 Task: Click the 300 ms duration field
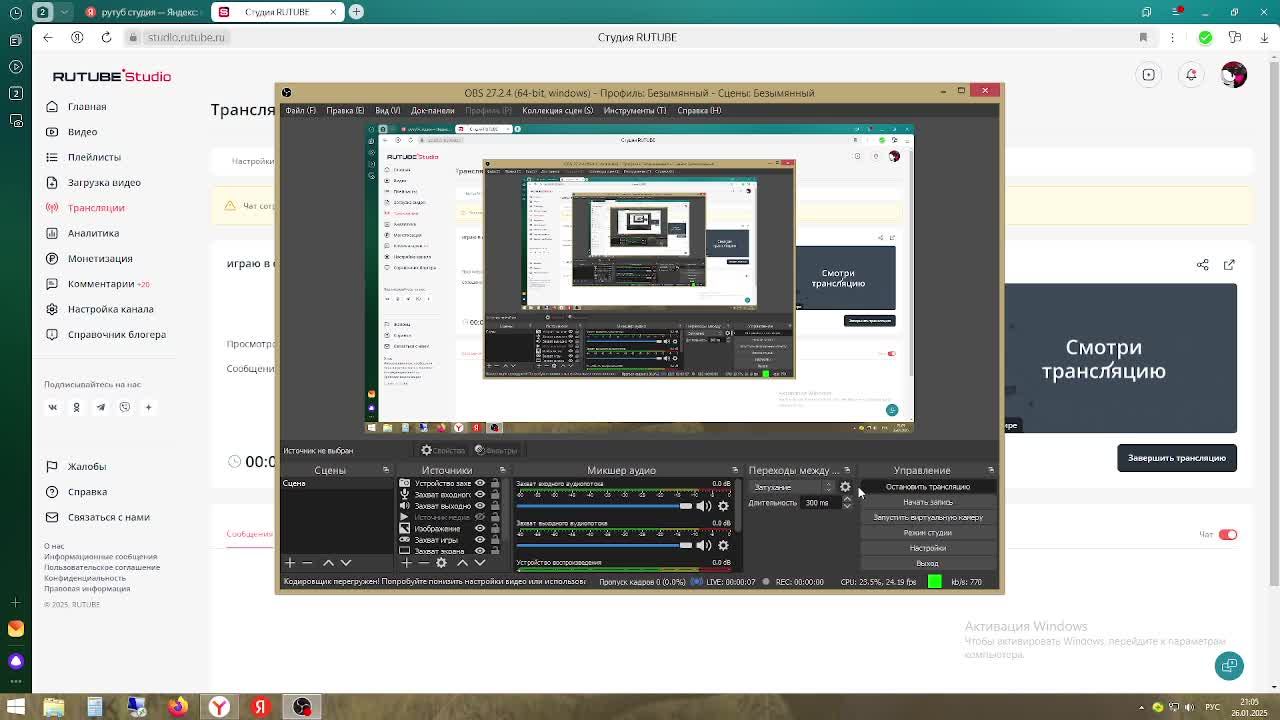(821, 503)
